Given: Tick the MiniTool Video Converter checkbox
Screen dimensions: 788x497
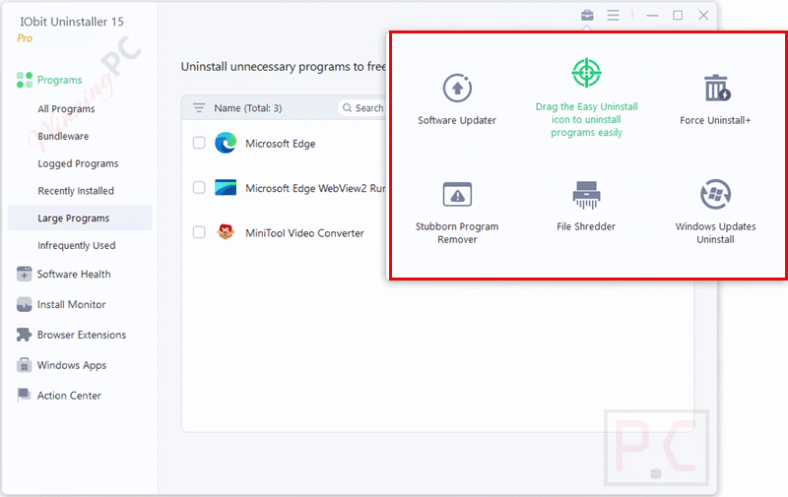Looking at the screenshot, I should click(199, 232).
